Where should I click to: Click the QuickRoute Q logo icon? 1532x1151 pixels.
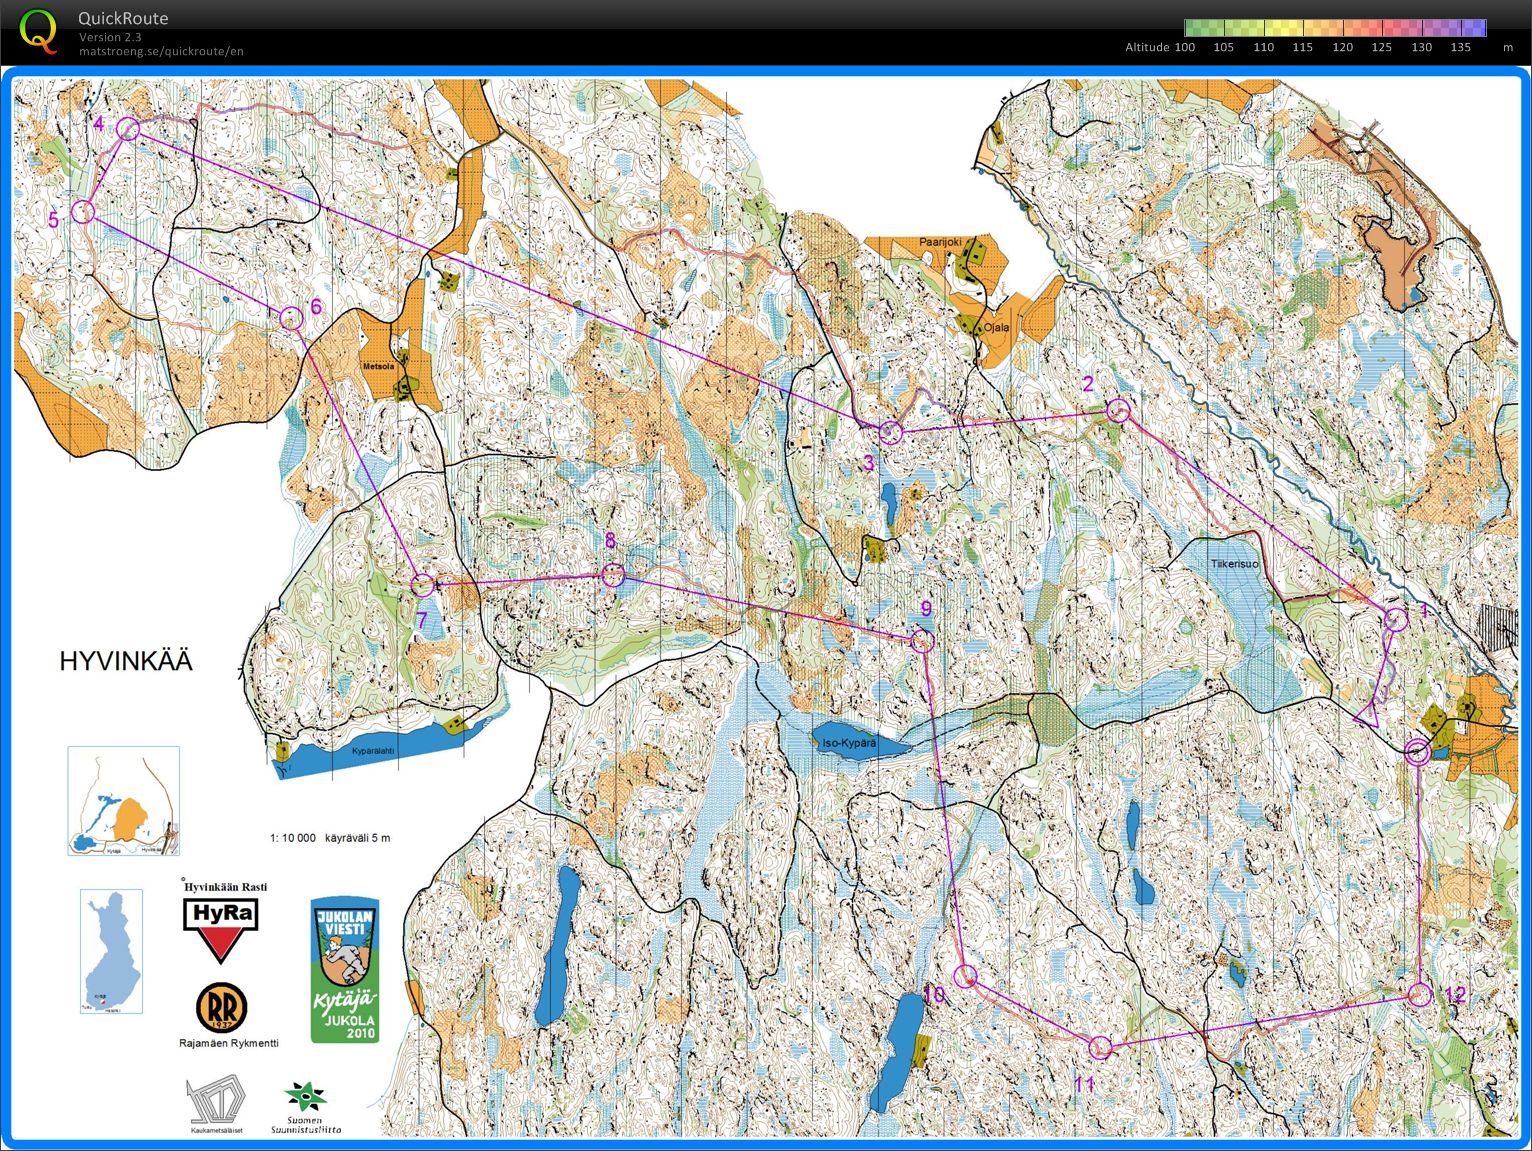[x=38, y=30]
